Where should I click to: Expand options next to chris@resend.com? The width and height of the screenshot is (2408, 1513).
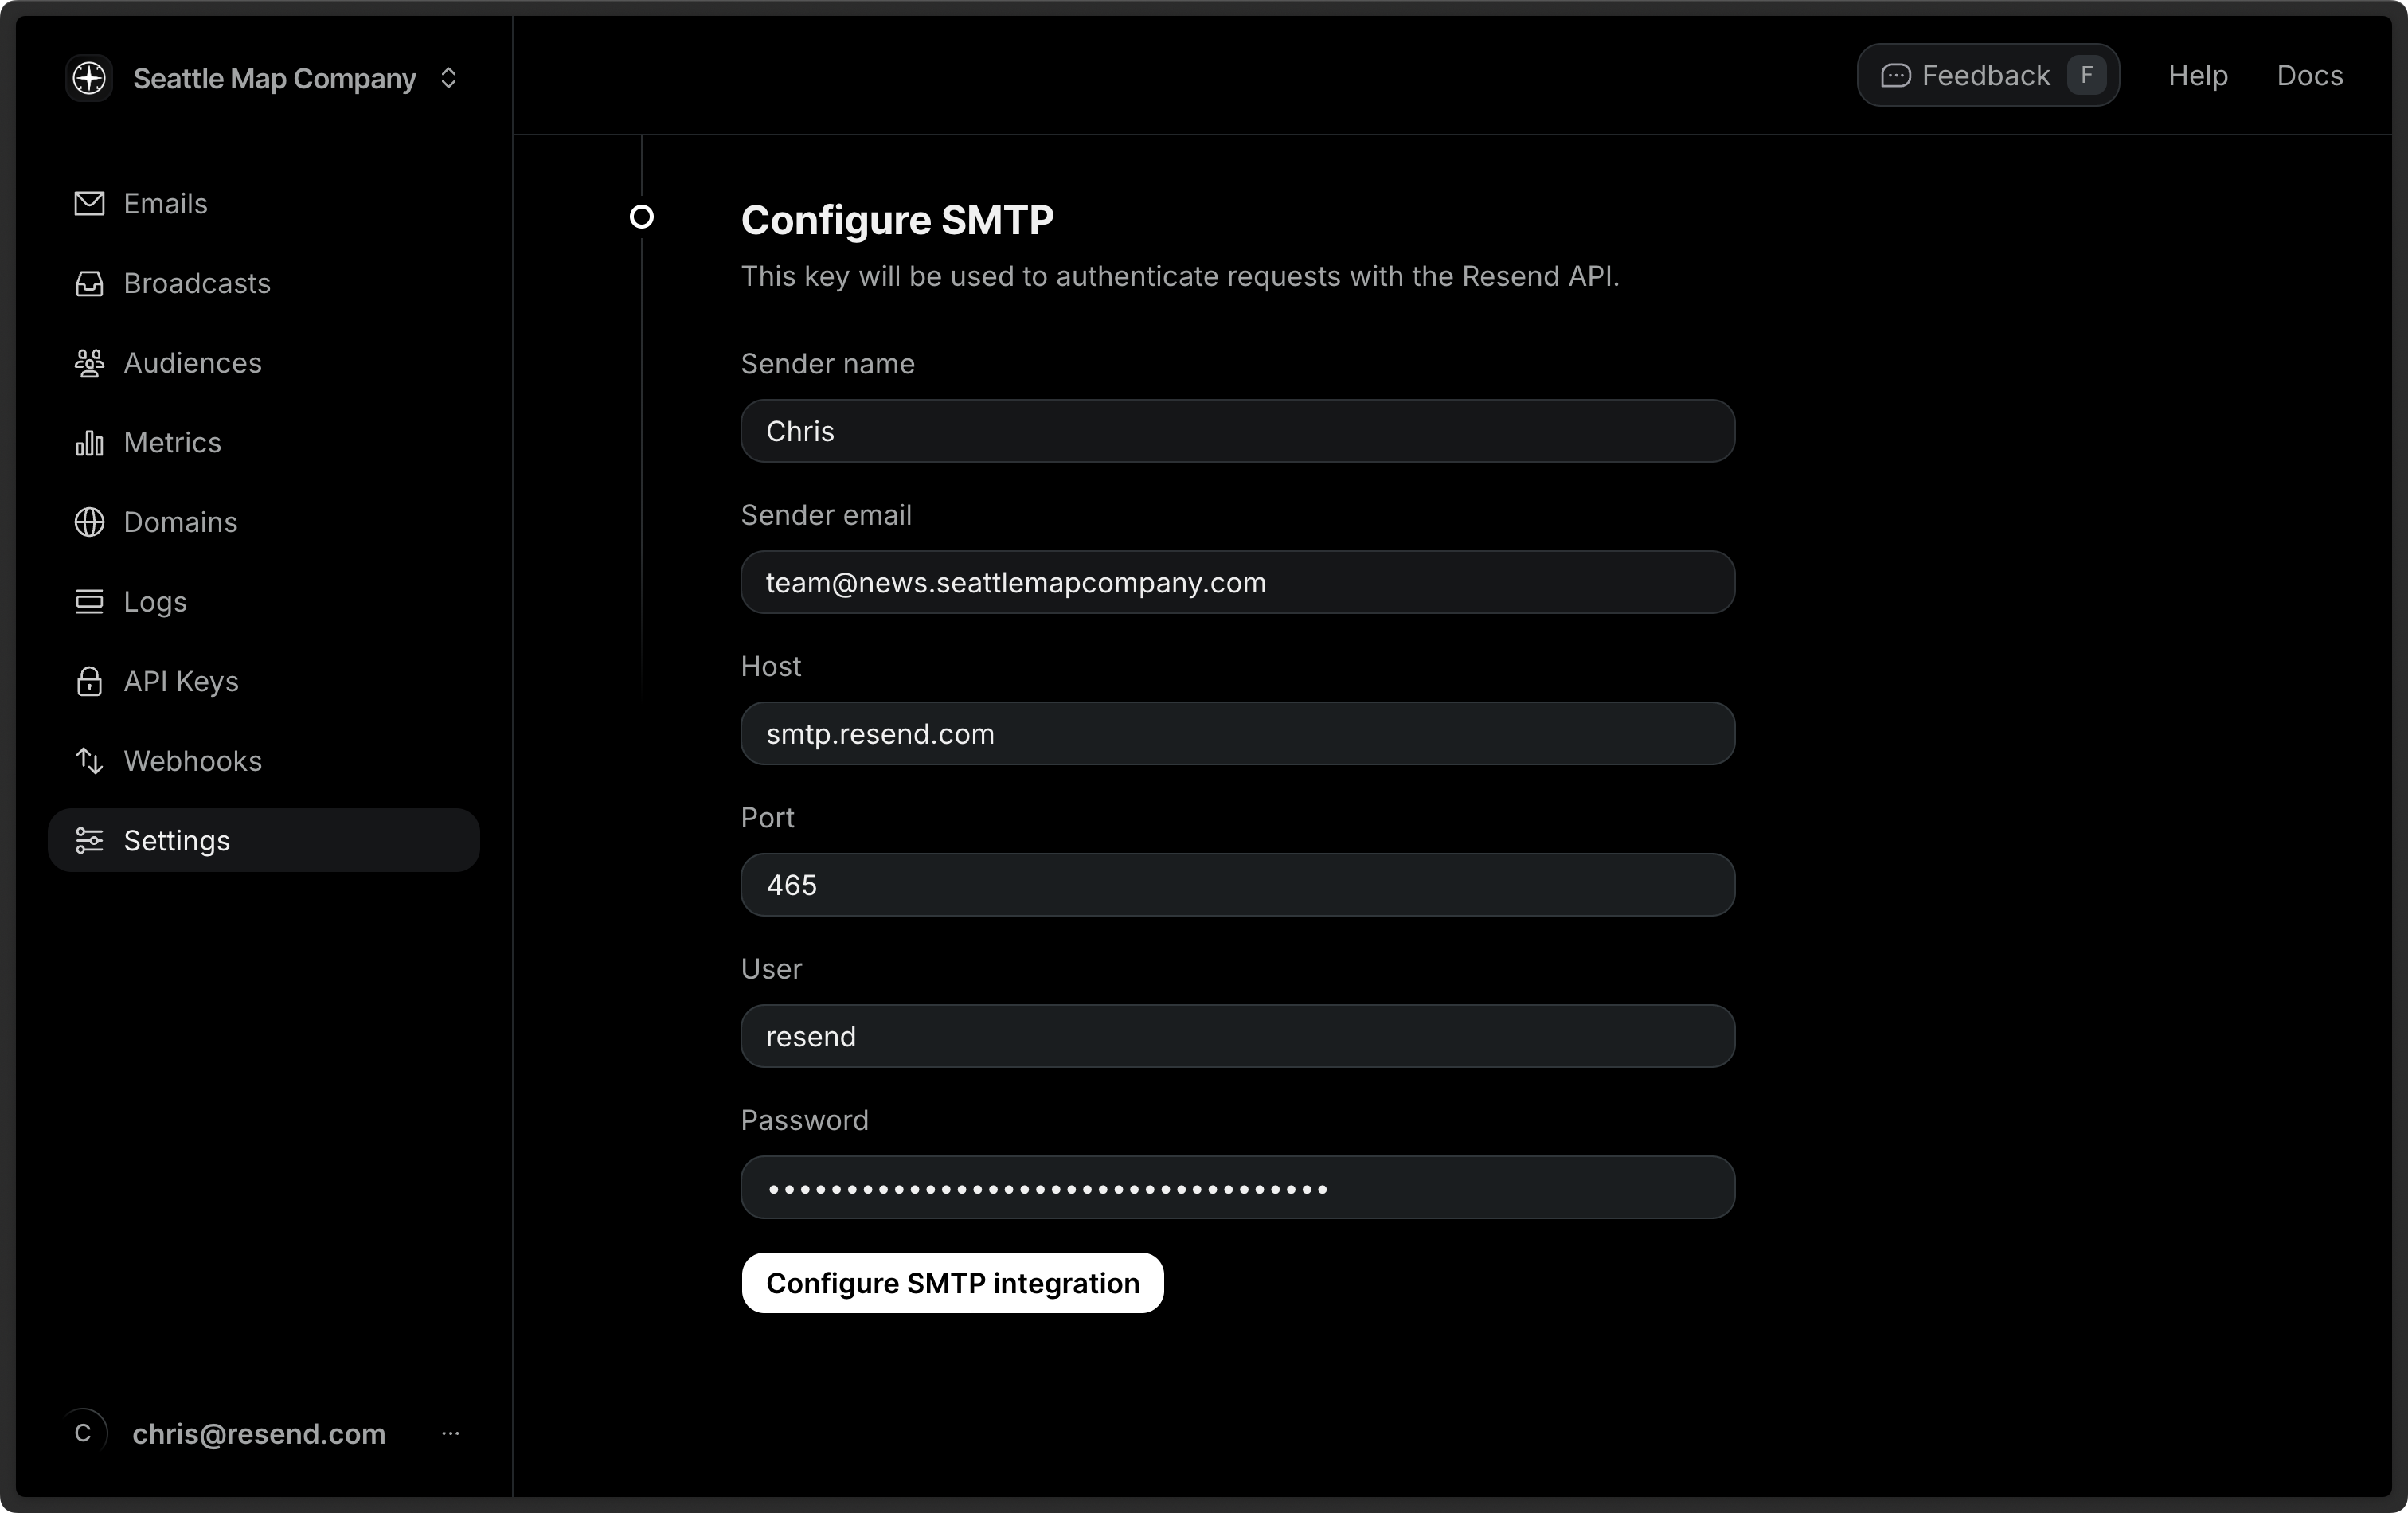point(450,1434)
